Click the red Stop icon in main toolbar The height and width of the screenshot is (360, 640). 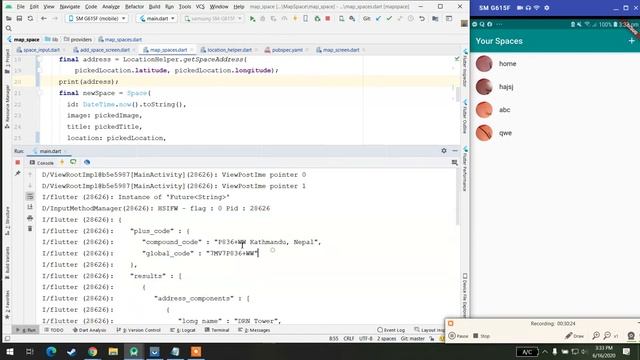click(x=328, y=18)
